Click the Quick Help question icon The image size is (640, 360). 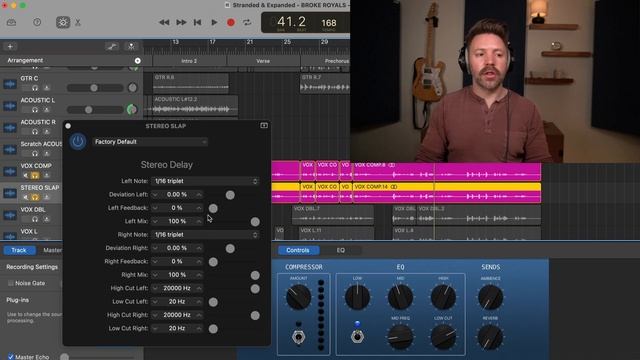37,22
